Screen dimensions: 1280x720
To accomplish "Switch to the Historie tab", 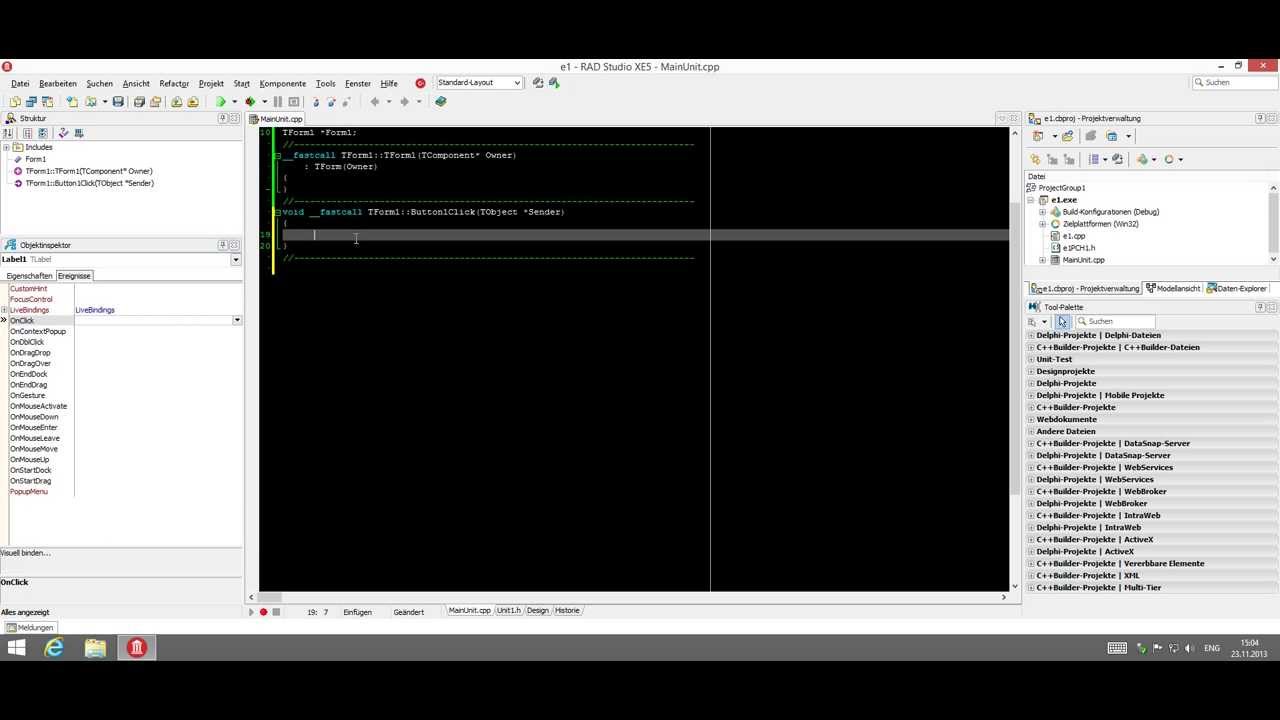I will (567, 610).
